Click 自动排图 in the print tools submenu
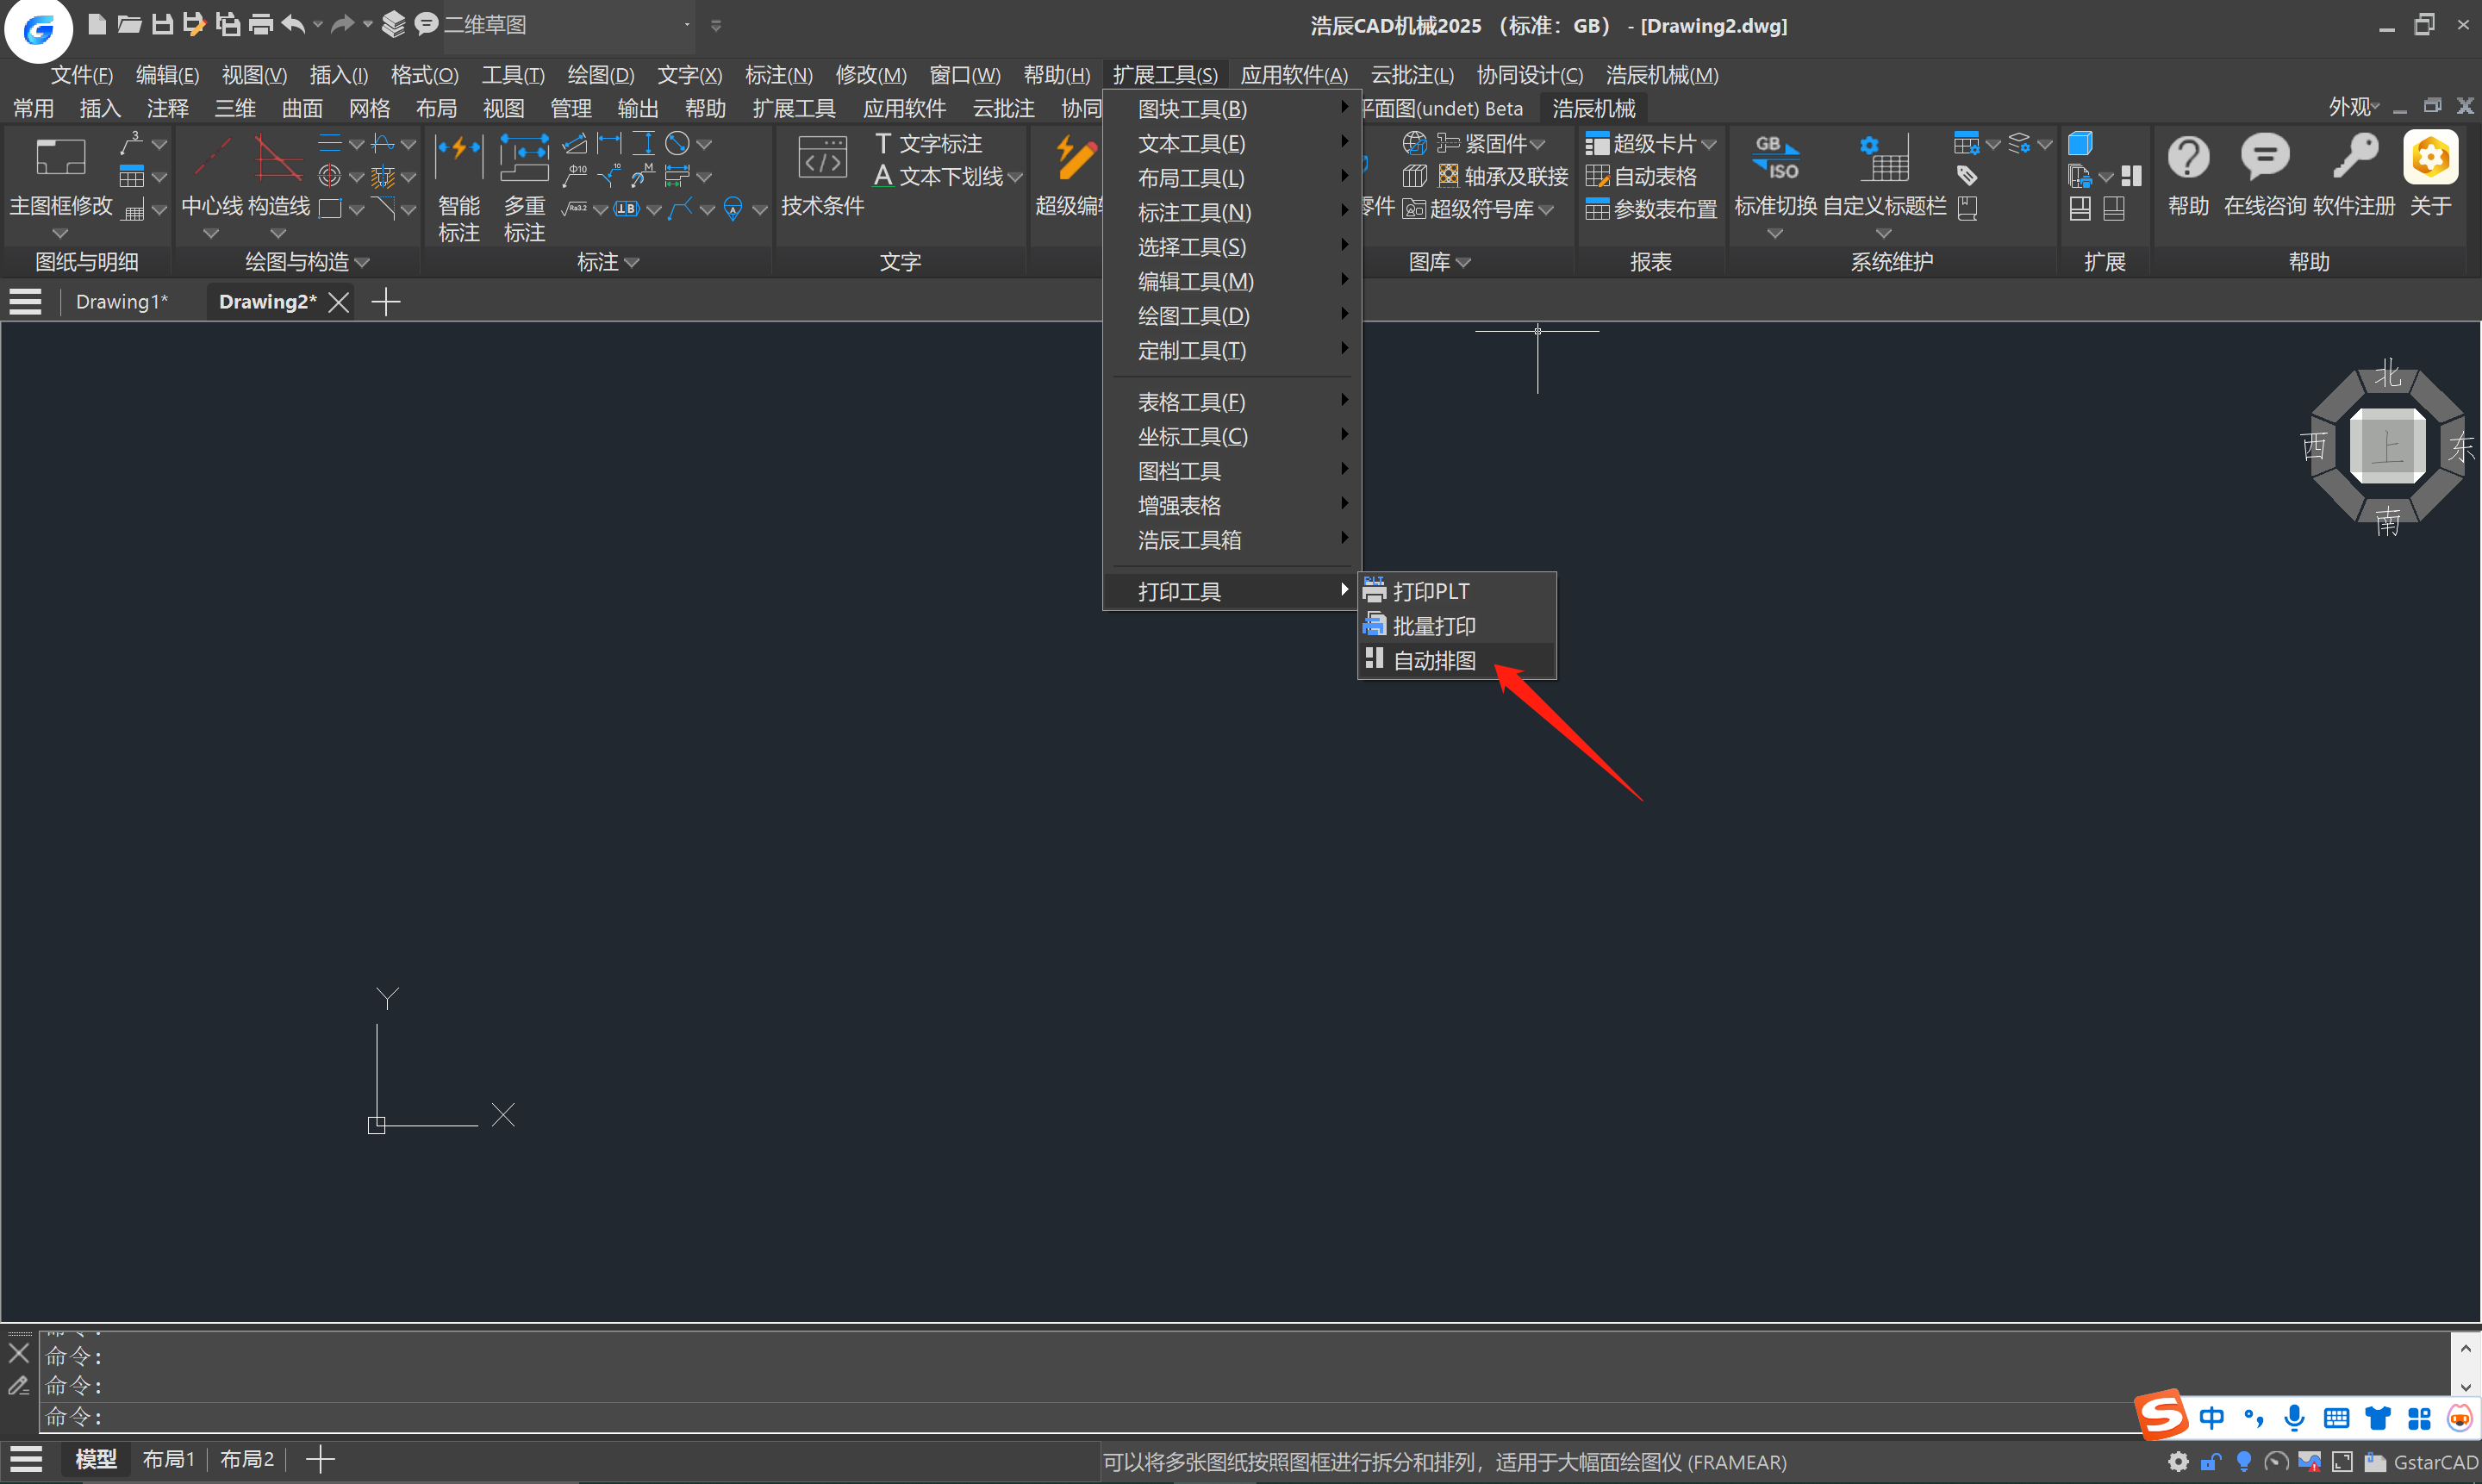 click(1434, 661)
